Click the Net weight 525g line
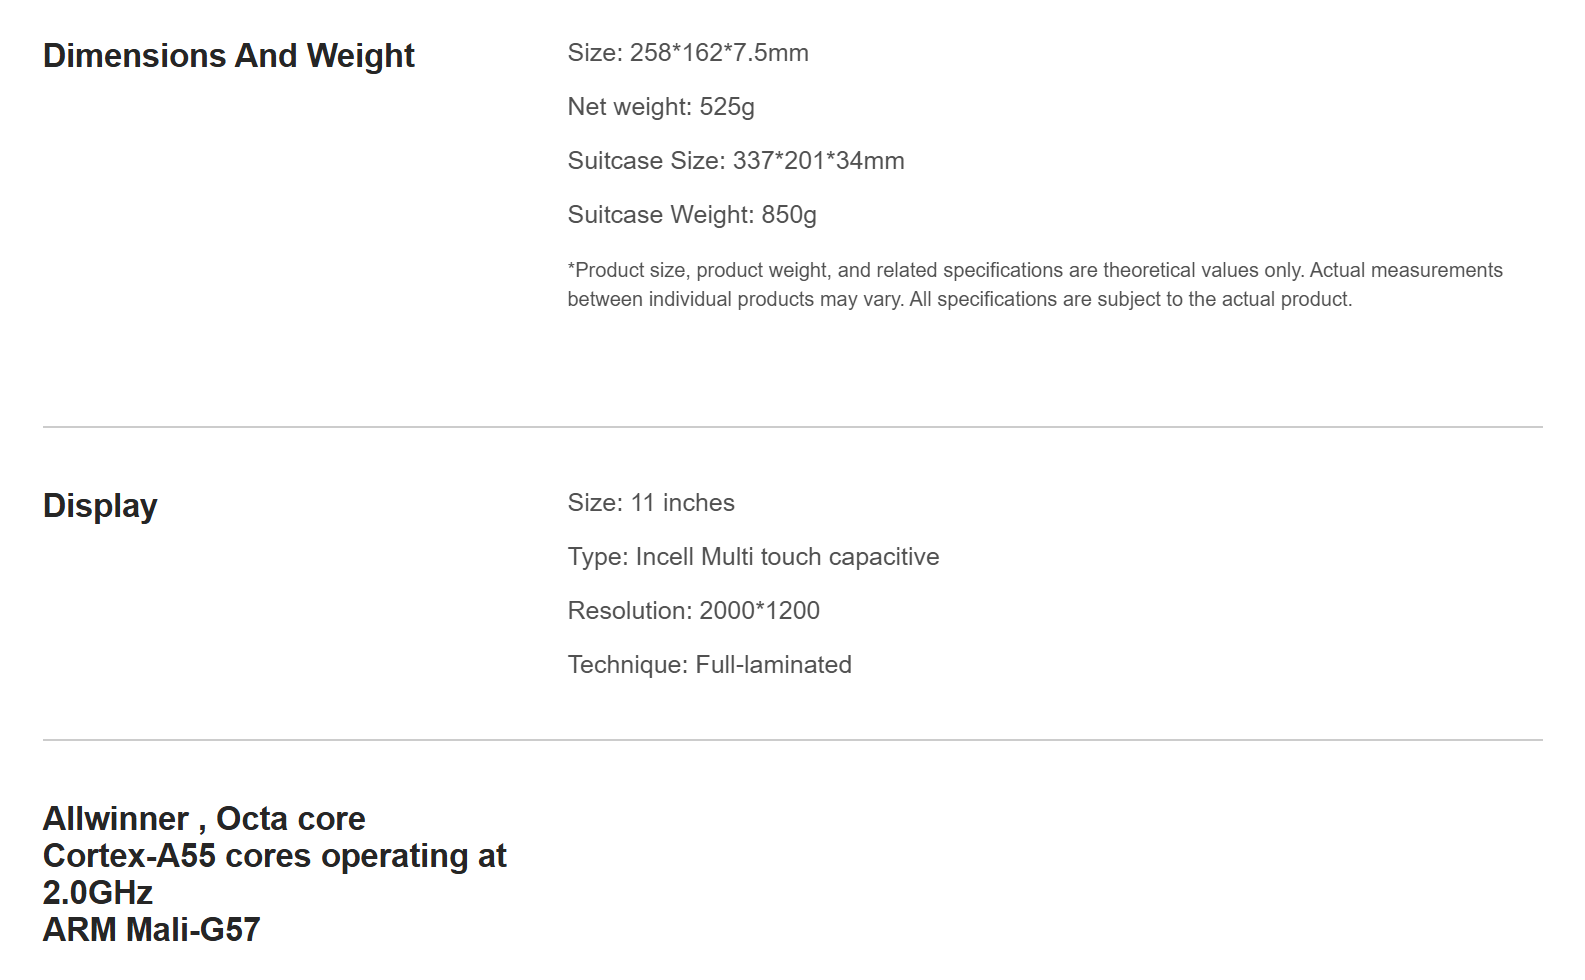Image resolution: width=1585 pixels, height=980 pixels. tap(661, 107)
